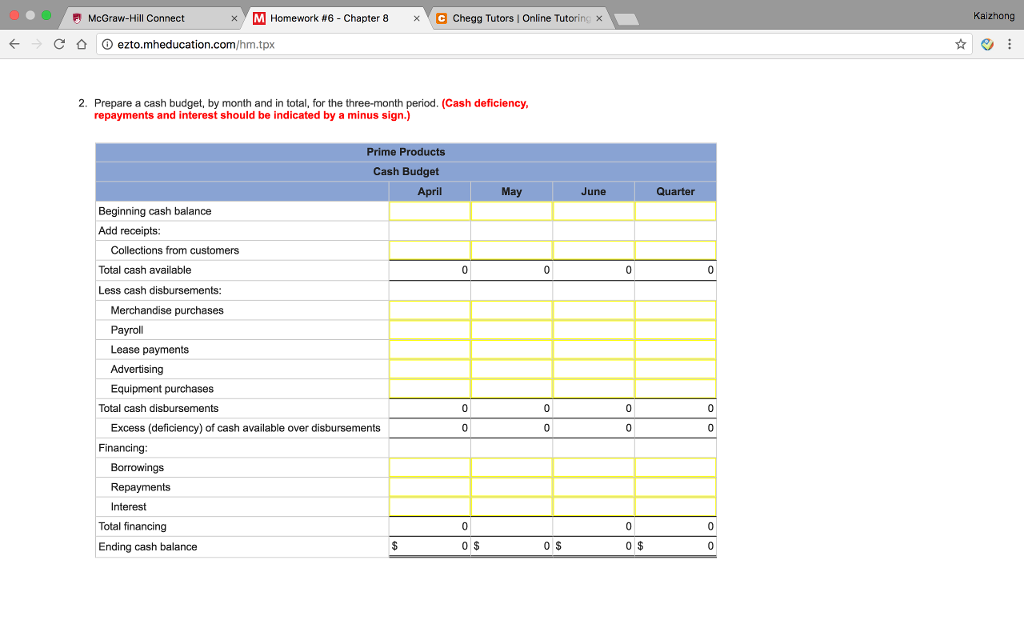The image size is (1024, 640).
Task: Open the Chrome three-dot menu
Action: (1011, 44)
